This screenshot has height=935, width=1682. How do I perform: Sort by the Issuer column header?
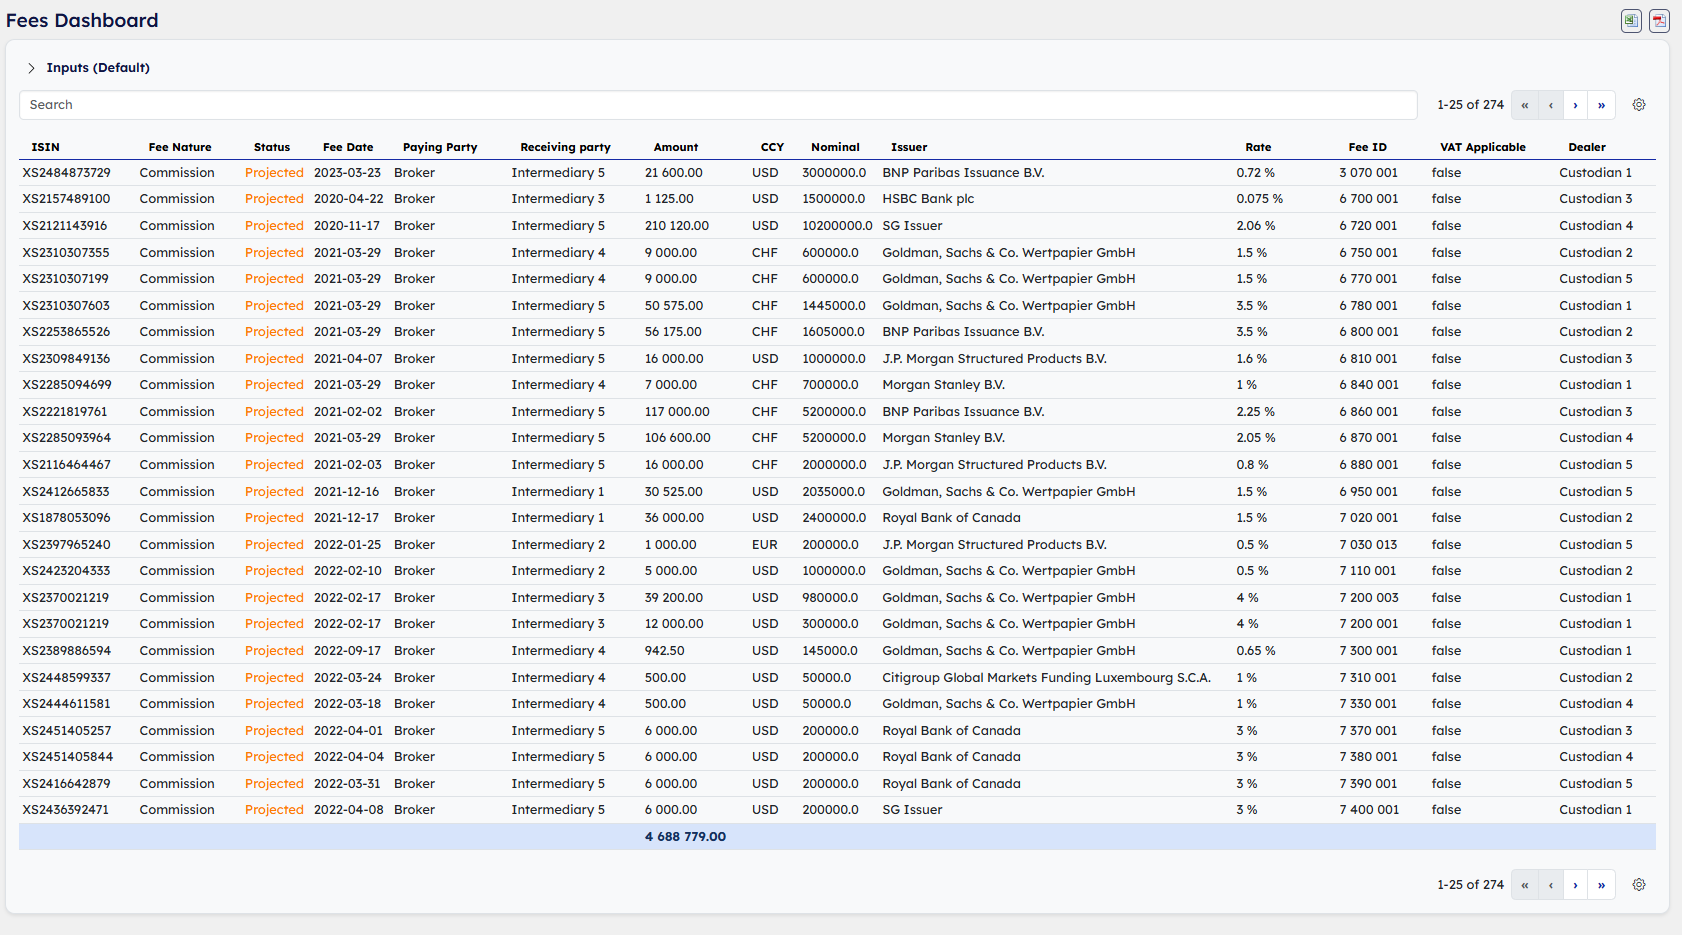[x=909, y=147]
